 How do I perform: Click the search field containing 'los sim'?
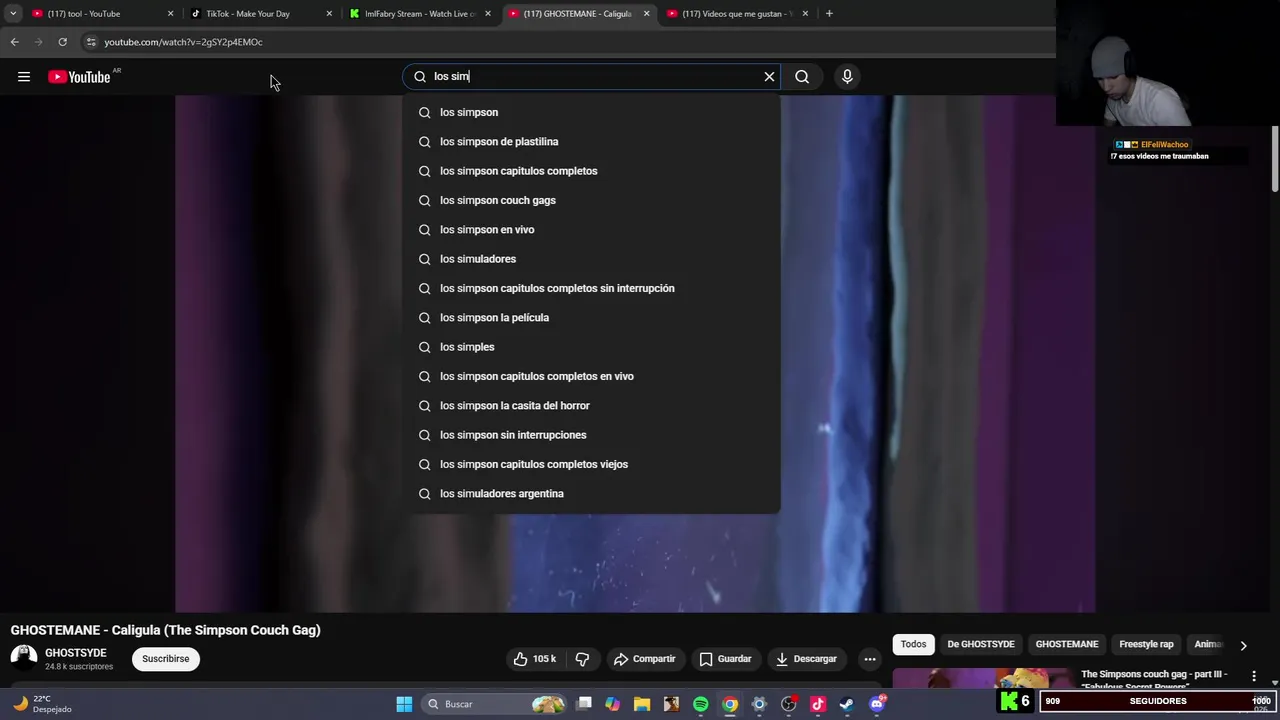590,76
